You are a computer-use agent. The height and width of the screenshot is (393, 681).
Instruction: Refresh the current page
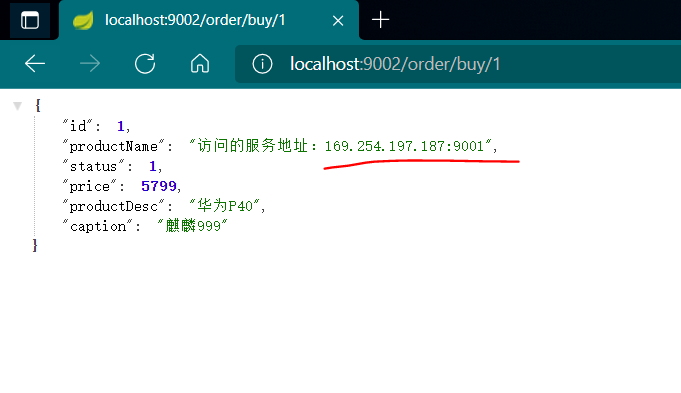[145, 64]
